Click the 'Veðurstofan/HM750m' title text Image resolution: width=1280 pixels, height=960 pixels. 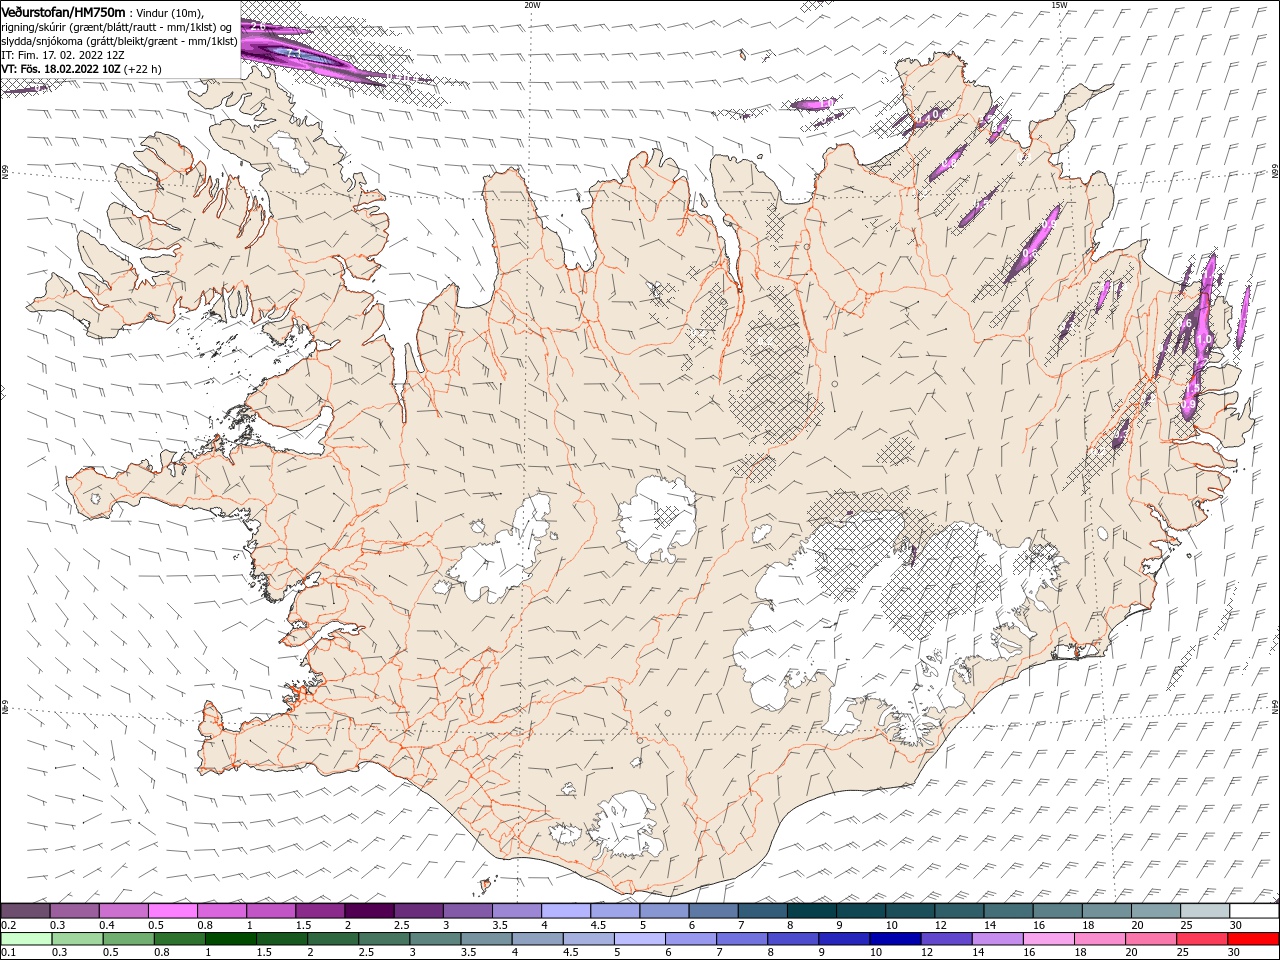[64, 12]
